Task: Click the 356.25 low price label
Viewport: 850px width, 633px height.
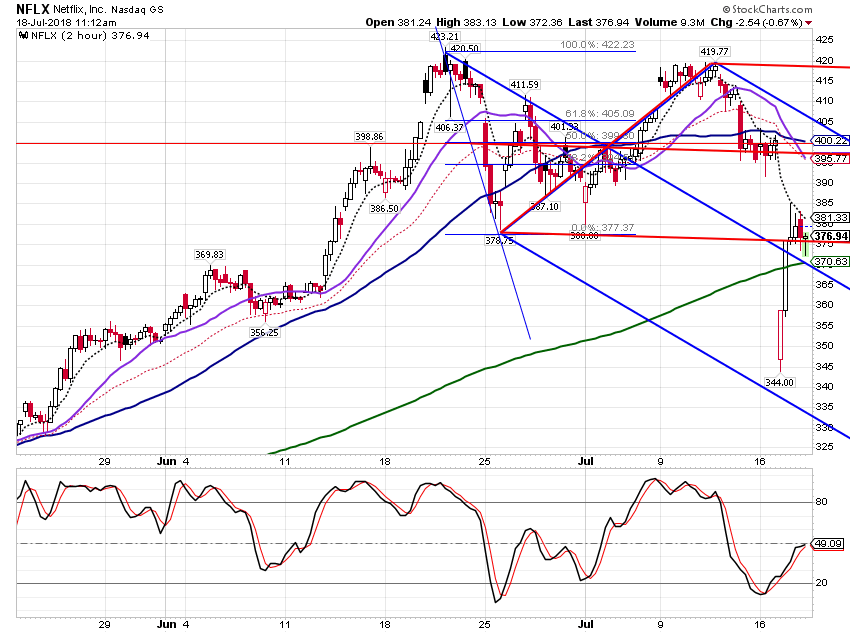Action: tap(265, 332)
